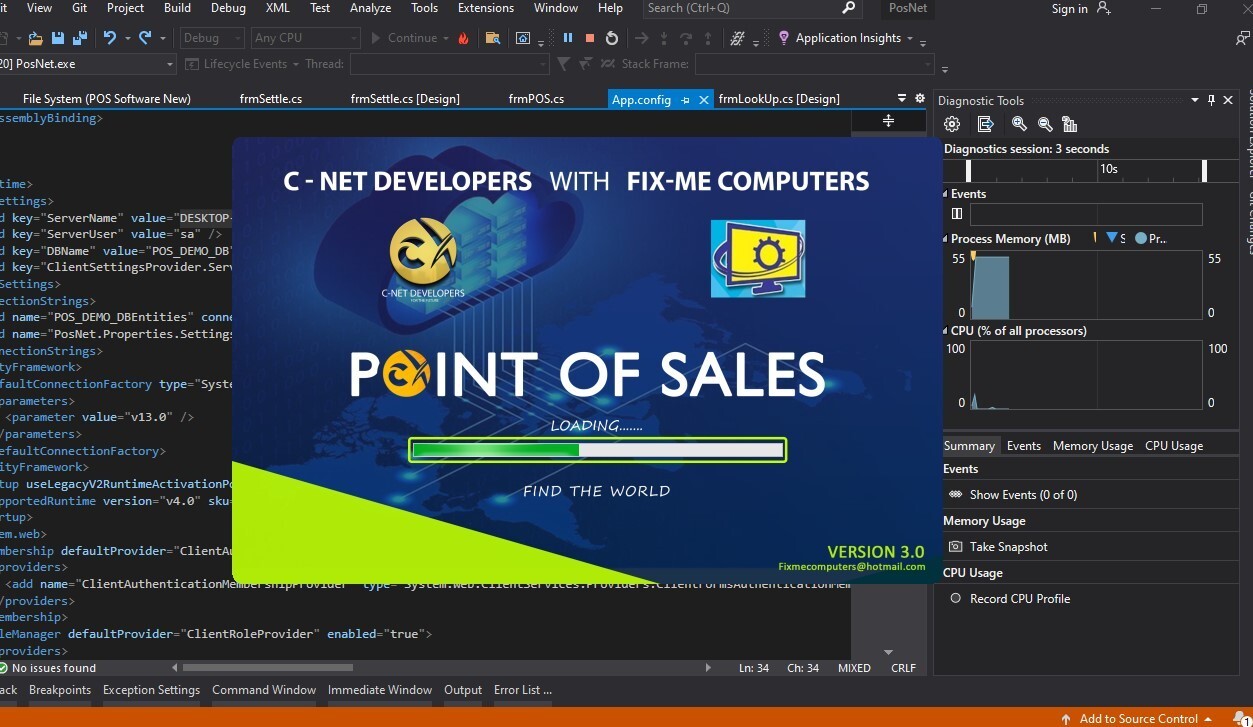Click the horizontal scrollbar in the editor
Image resolution: width=1253 pixels, height=727 pixels.
pos(267,668)
